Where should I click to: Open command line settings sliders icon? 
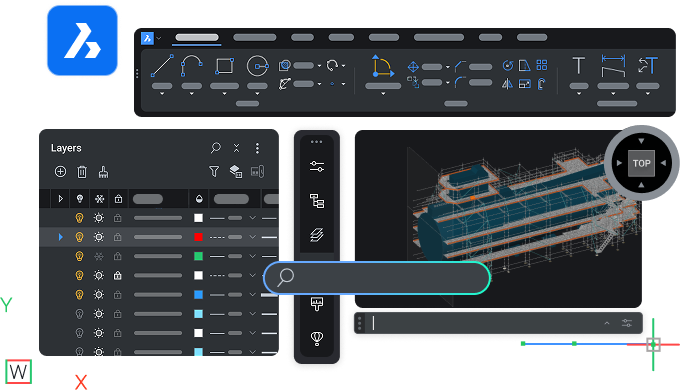627,323
